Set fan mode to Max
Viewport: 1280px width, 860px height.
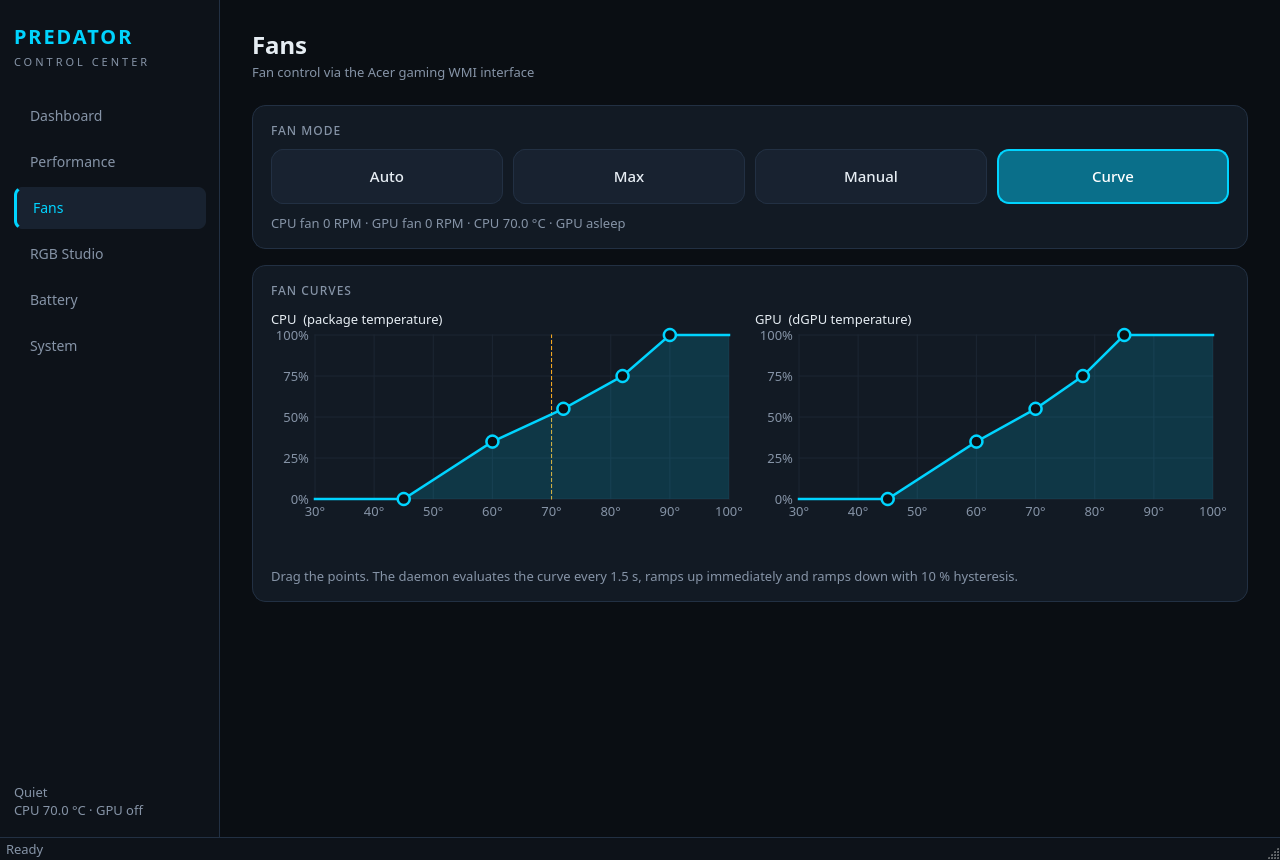[629, 177]
